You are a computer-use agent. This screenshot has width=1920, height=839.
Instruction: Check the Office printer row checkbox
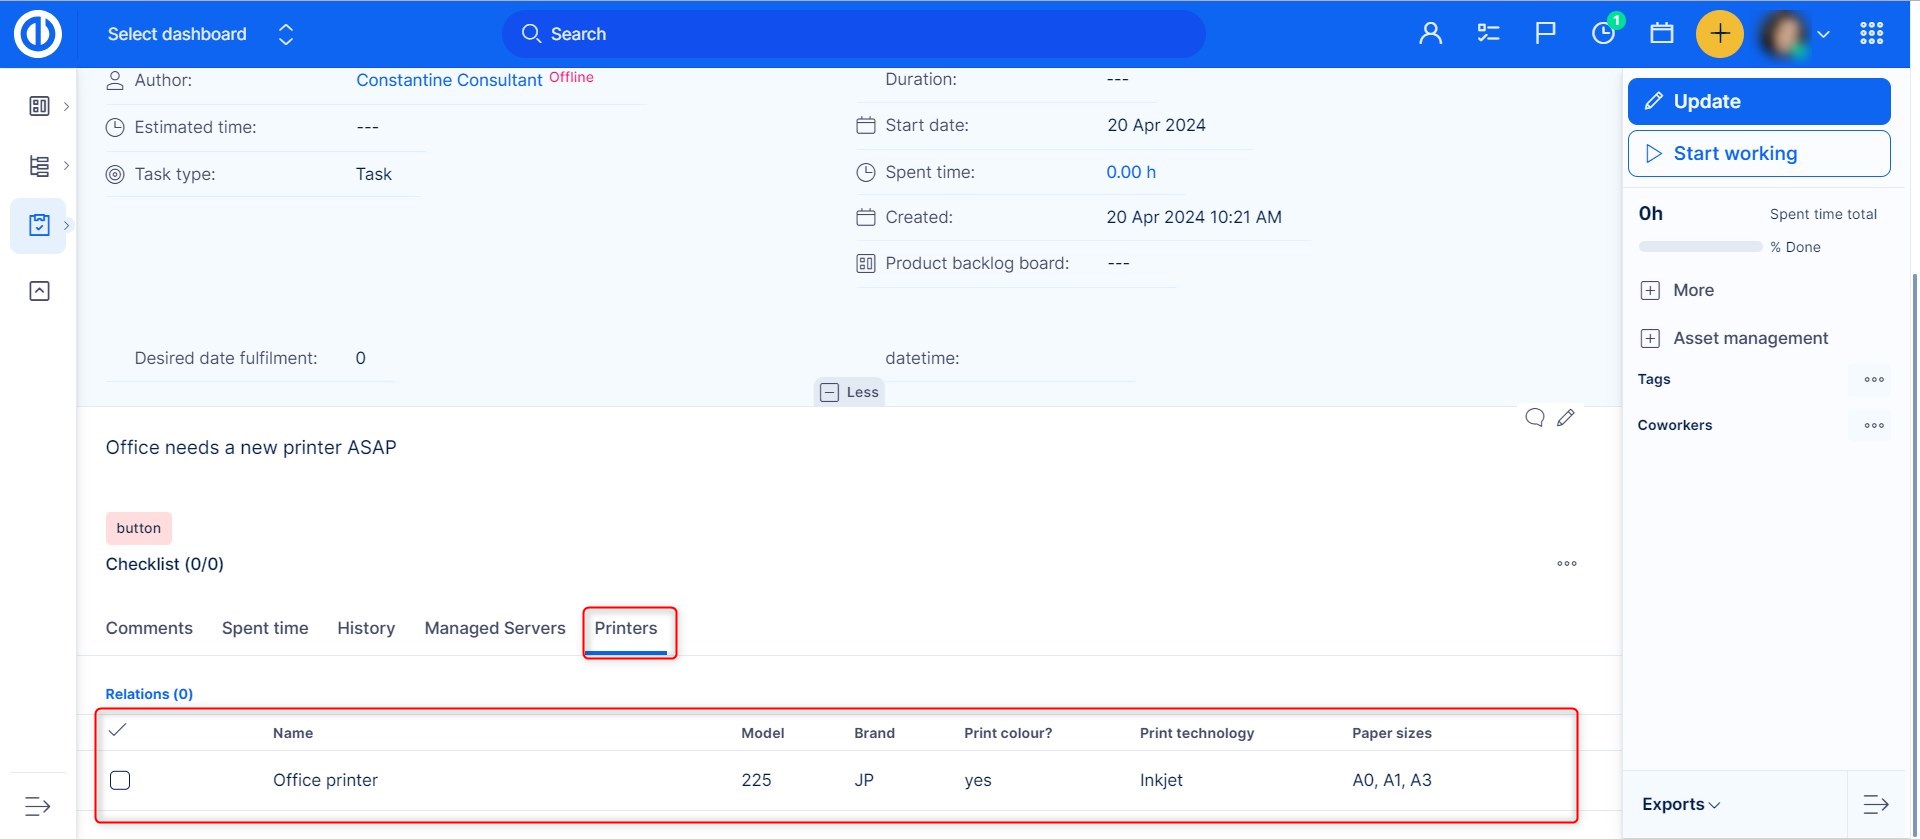click(x=120, y=780)
